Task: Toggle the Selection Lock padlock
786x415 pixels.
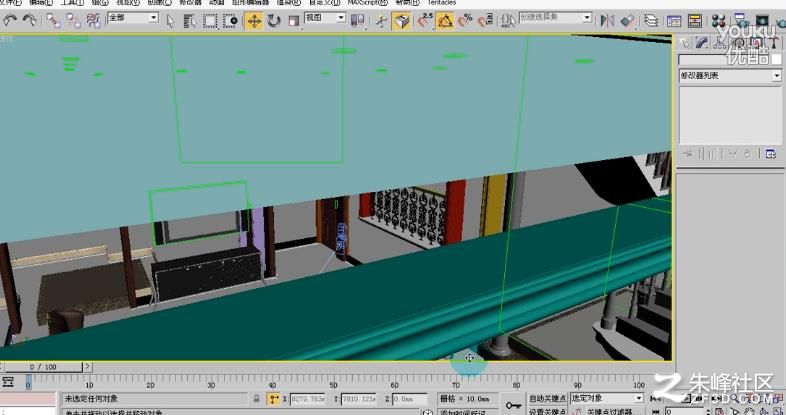Action: pyautogui.click(x=257, y=399)
